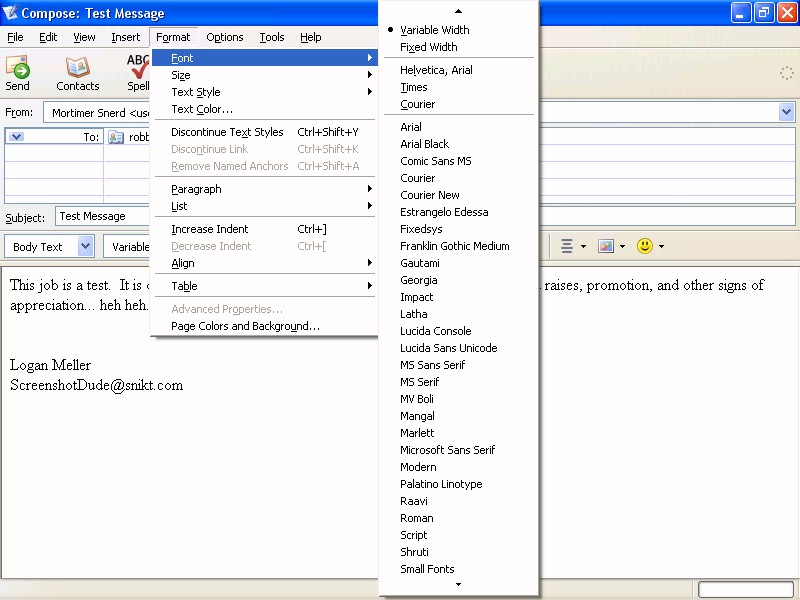Choose Discontinue Text Styles
The width and height of the screenshot is (800, 600).
coord(265,132)
